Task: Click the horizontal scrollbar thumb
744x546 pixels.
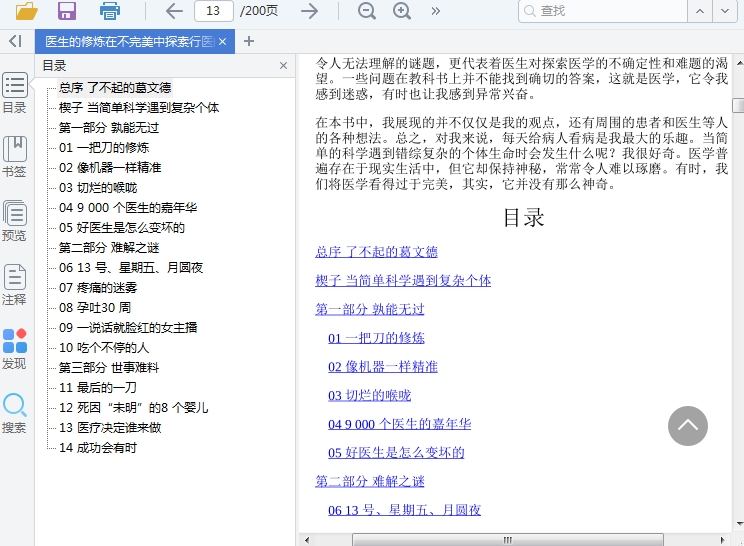Action: point(508,540)
